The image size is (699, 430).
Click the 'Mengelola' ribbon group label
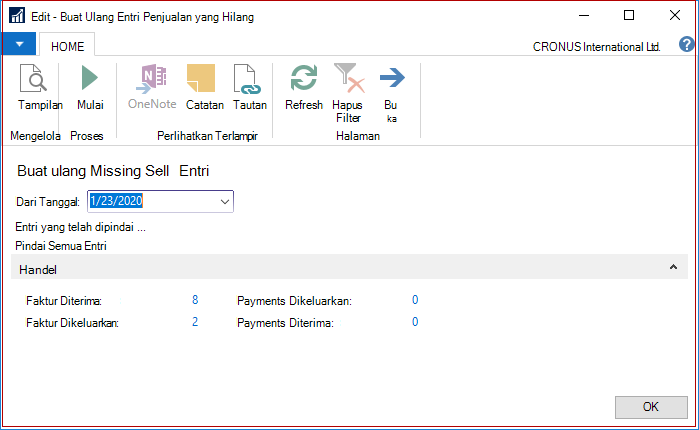pos(35,136)
